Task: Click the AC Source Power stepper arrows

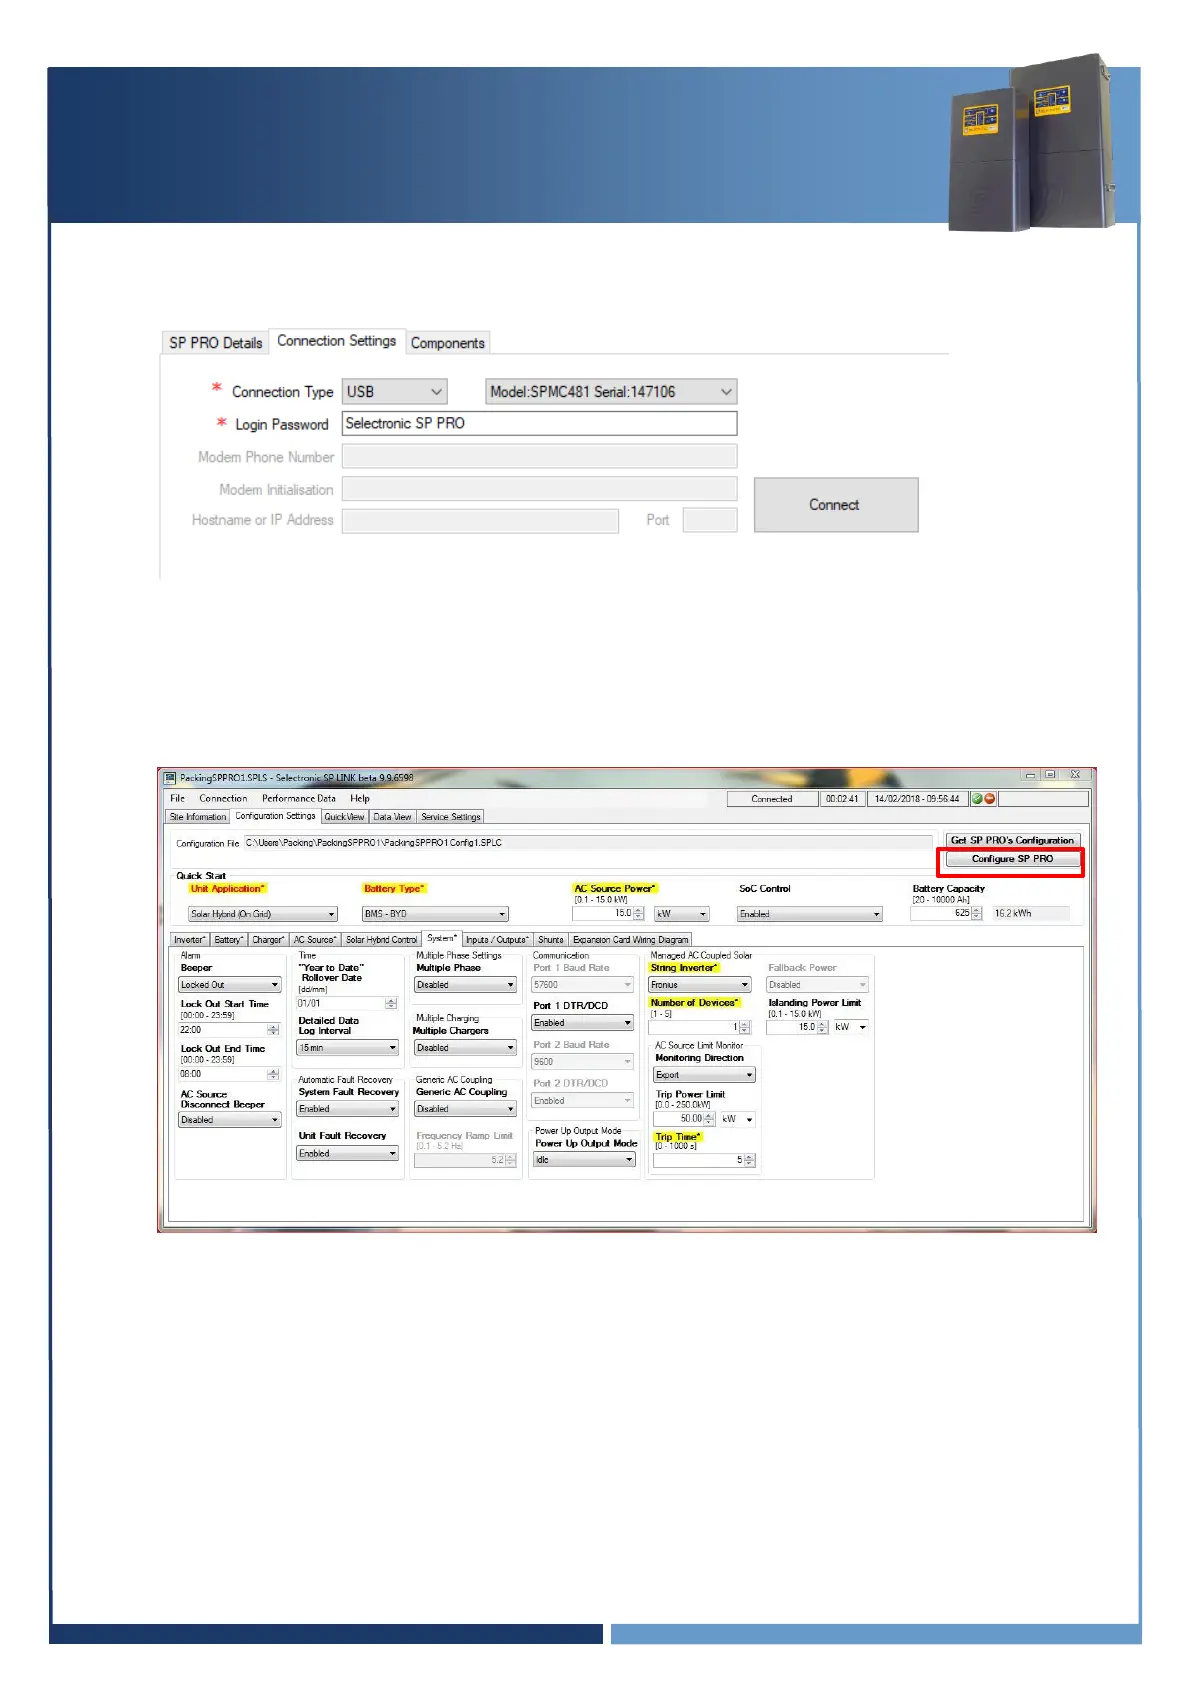Action: point(639,914)
